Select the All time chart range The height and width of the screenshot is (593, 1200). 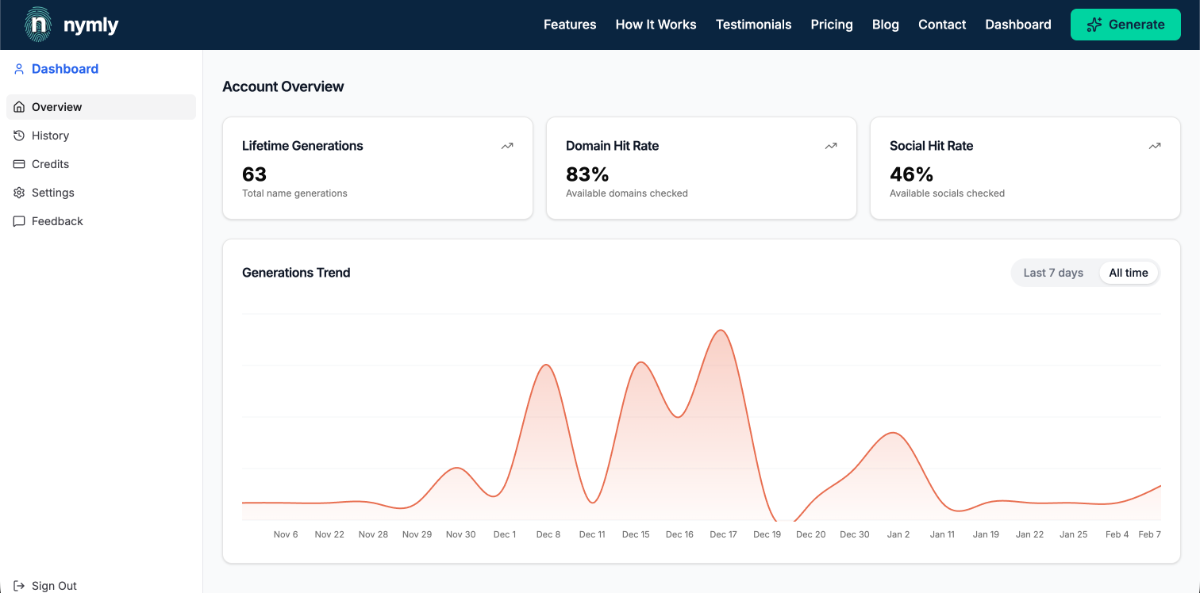pos(1128,273)
